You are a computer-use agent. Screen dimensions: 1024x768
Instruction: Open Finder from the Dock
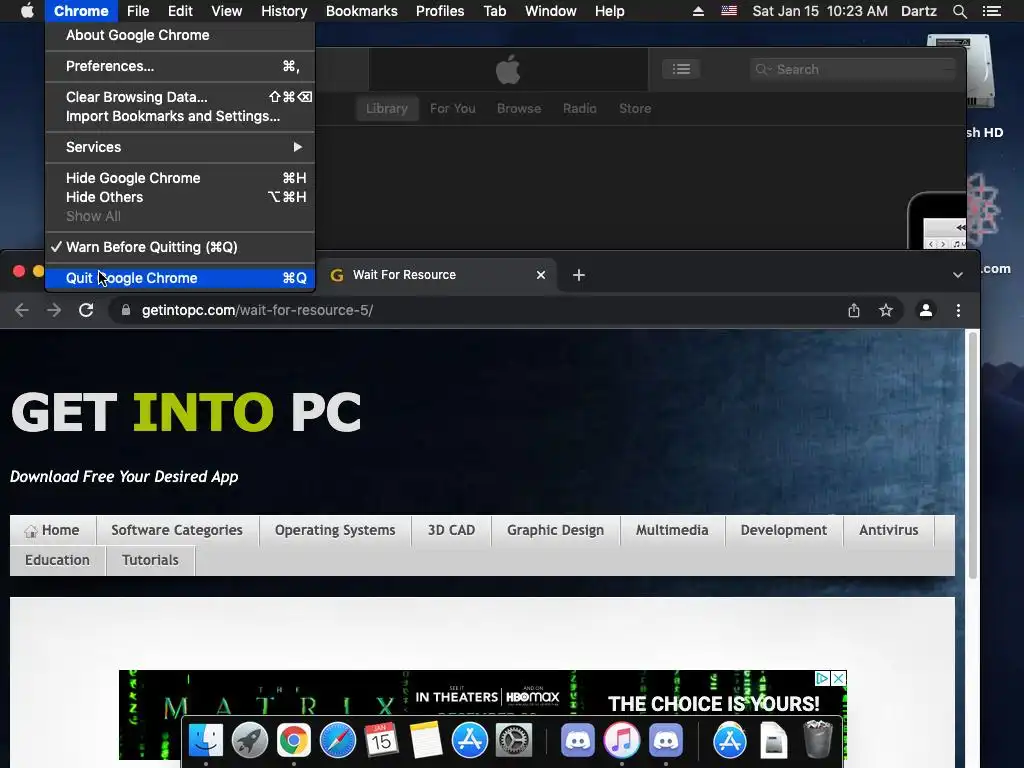206,741
